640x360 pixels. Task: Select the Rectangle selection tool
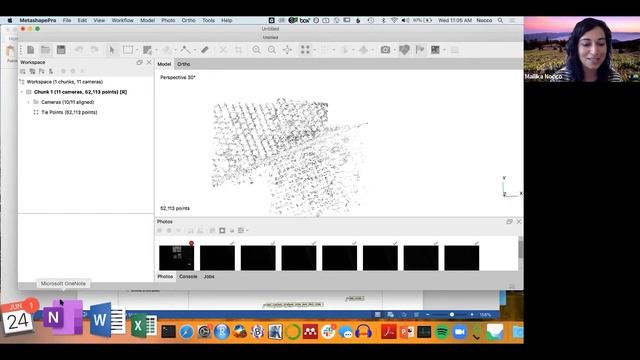click(x=128, y=50)
